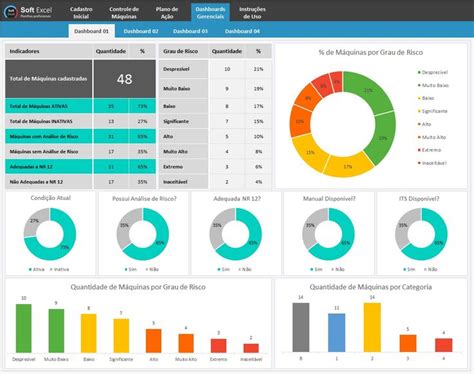Screen dimensions: 474x374
Task: Select the Dashboards Gerenciais tab
Action: pyautogui.click(x=210, y=13)
